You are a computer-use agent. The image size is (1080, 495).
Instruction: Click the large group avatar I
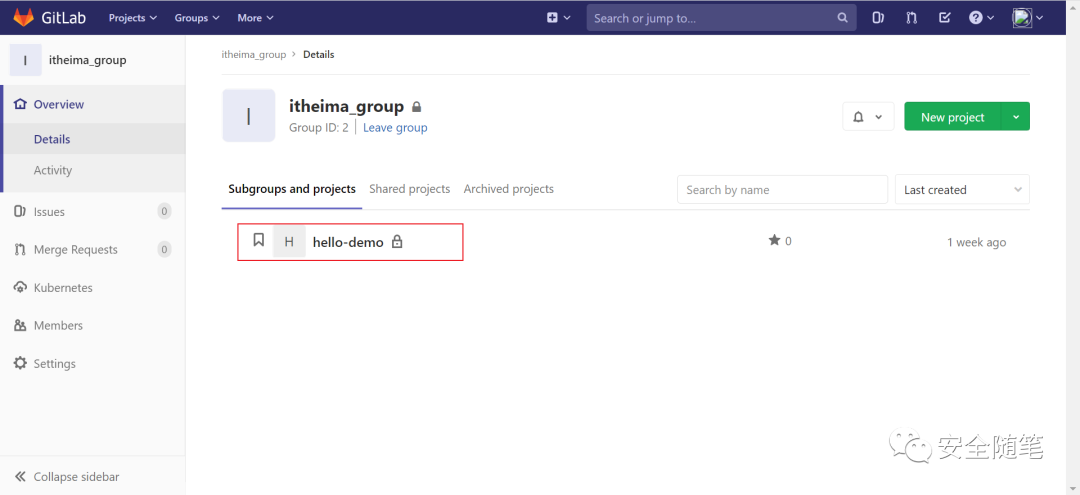(x=249, y=116)
